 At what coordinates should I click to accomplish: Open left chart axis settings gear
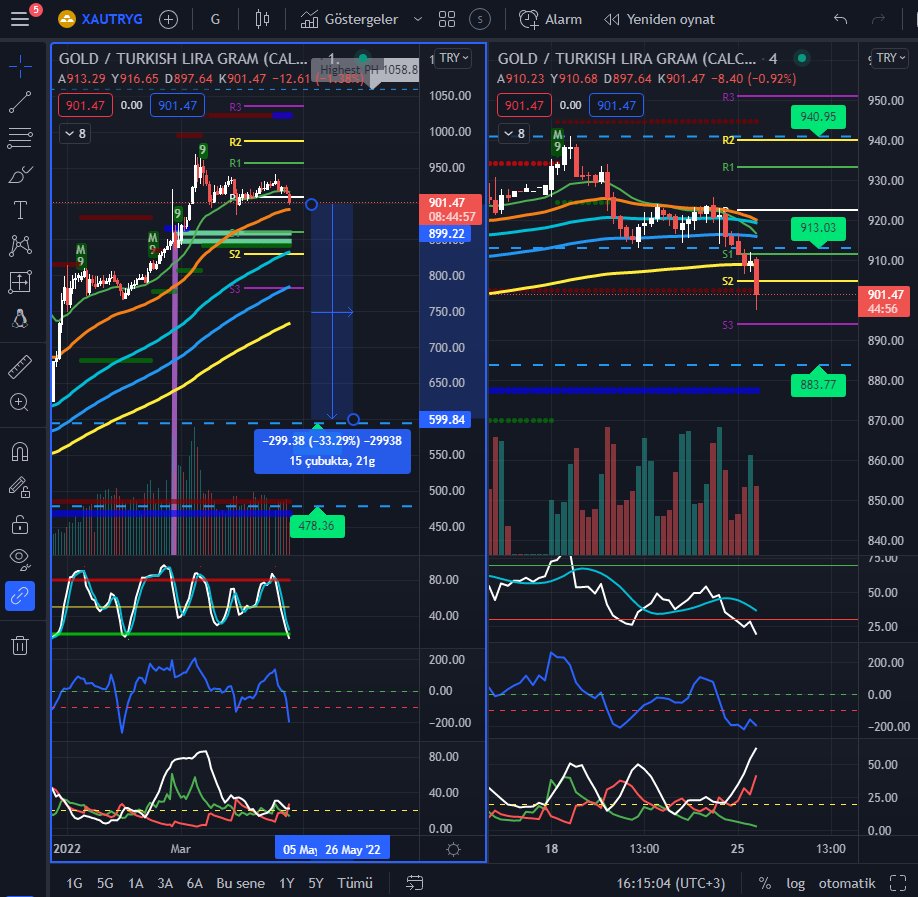(x=453, y=849)
